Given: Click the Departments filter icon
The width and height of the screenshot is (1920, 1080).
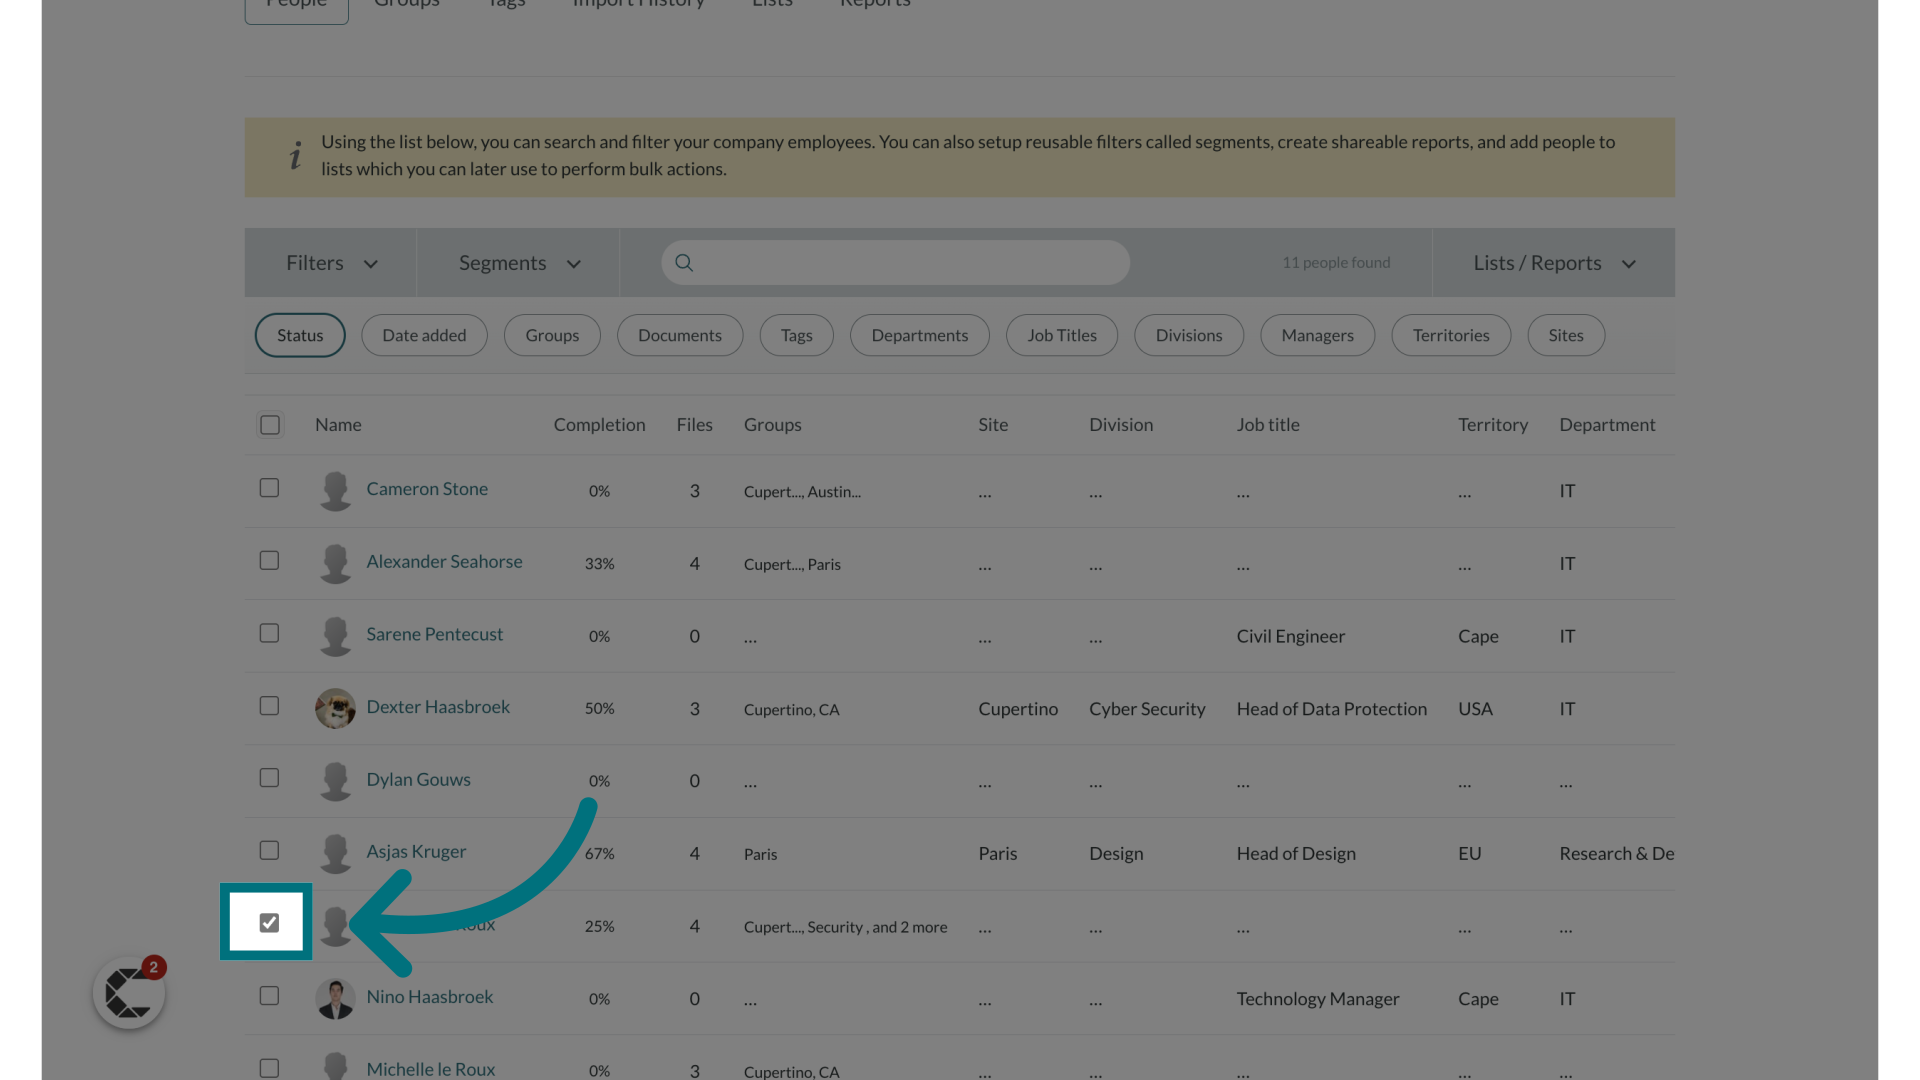Looking at the screenshot, I should pyautogui.click(x=919, y=335).
